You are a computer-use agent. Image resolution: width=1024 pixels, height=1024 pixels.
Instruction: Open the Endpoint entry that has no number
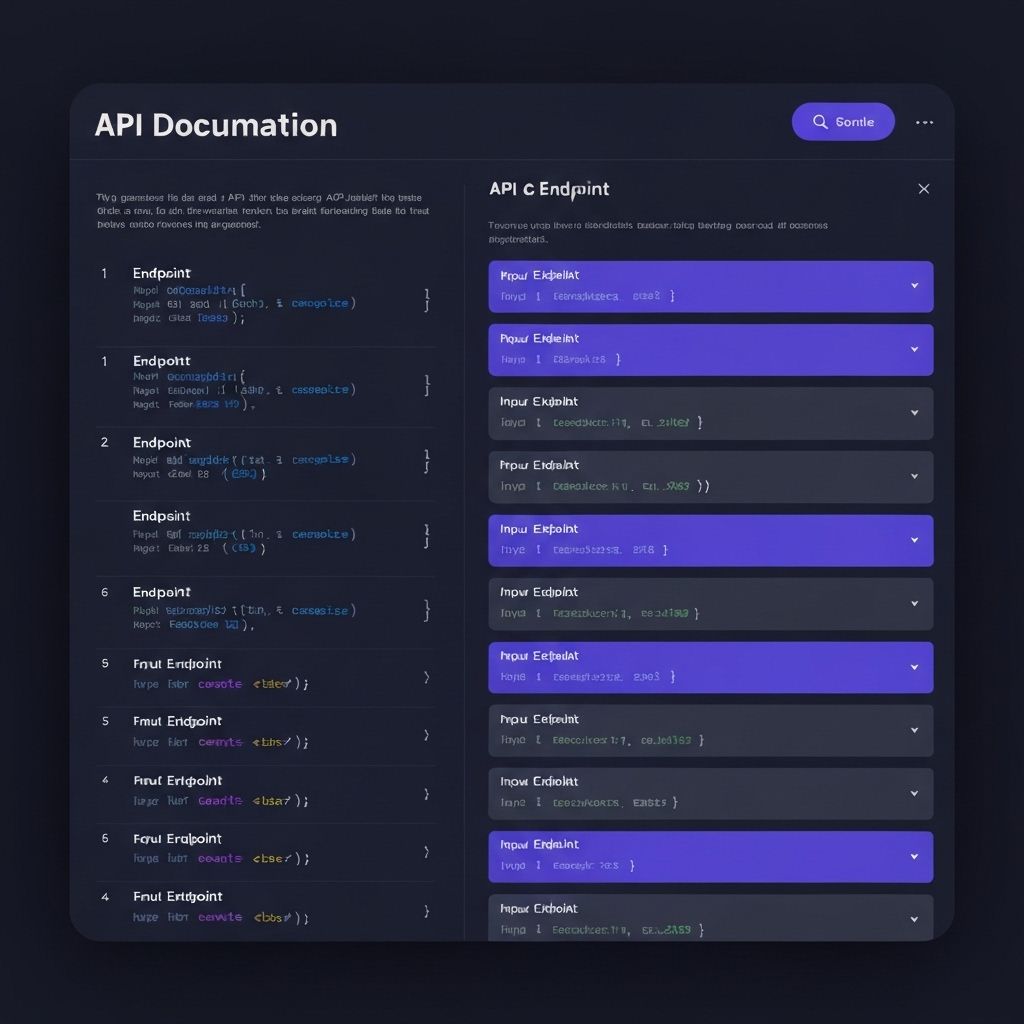coord(161,516)
